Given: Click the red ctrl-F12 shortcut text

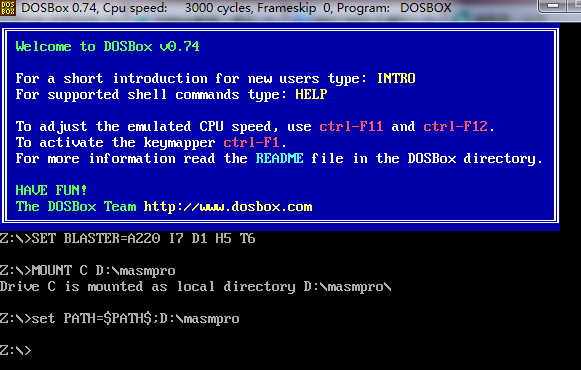Looking at the screenshot, I should 455,127.
